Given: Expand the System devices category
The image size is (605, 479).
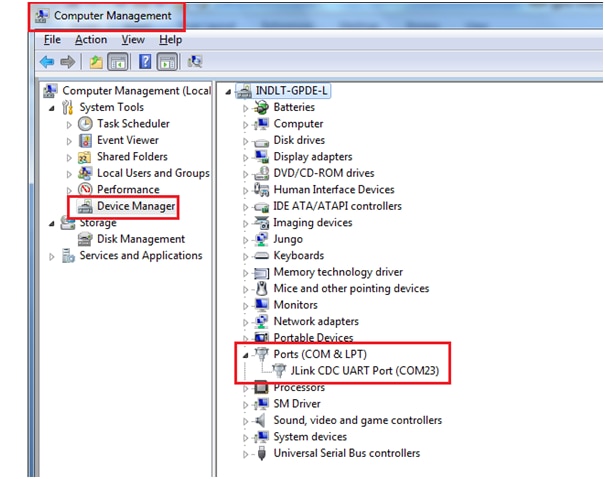Looking at the screenshot, I should (x=245, y=438).
